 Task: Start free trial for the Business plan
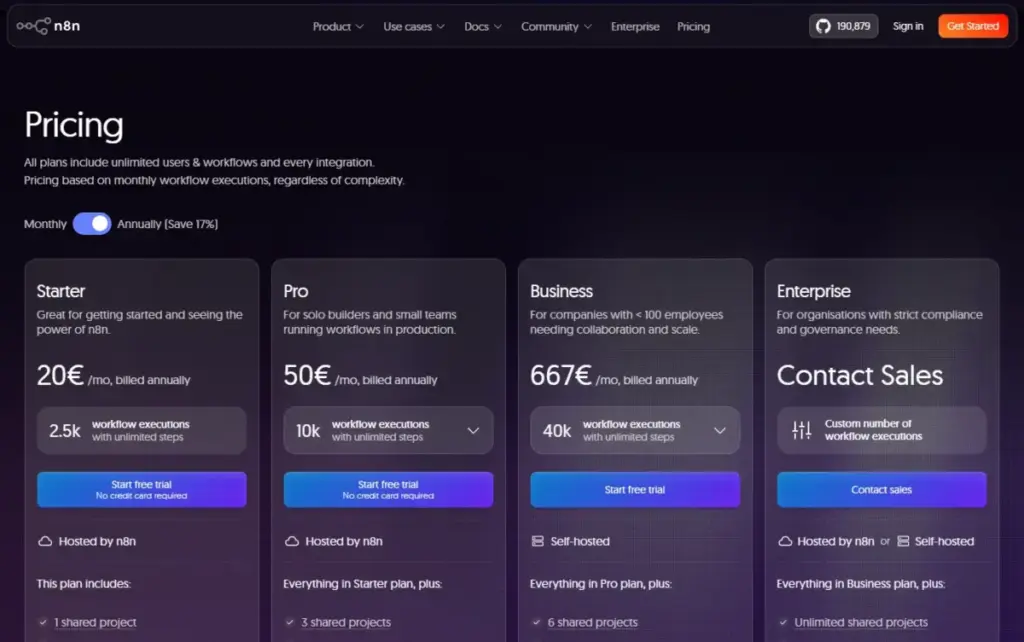[635, 489]
